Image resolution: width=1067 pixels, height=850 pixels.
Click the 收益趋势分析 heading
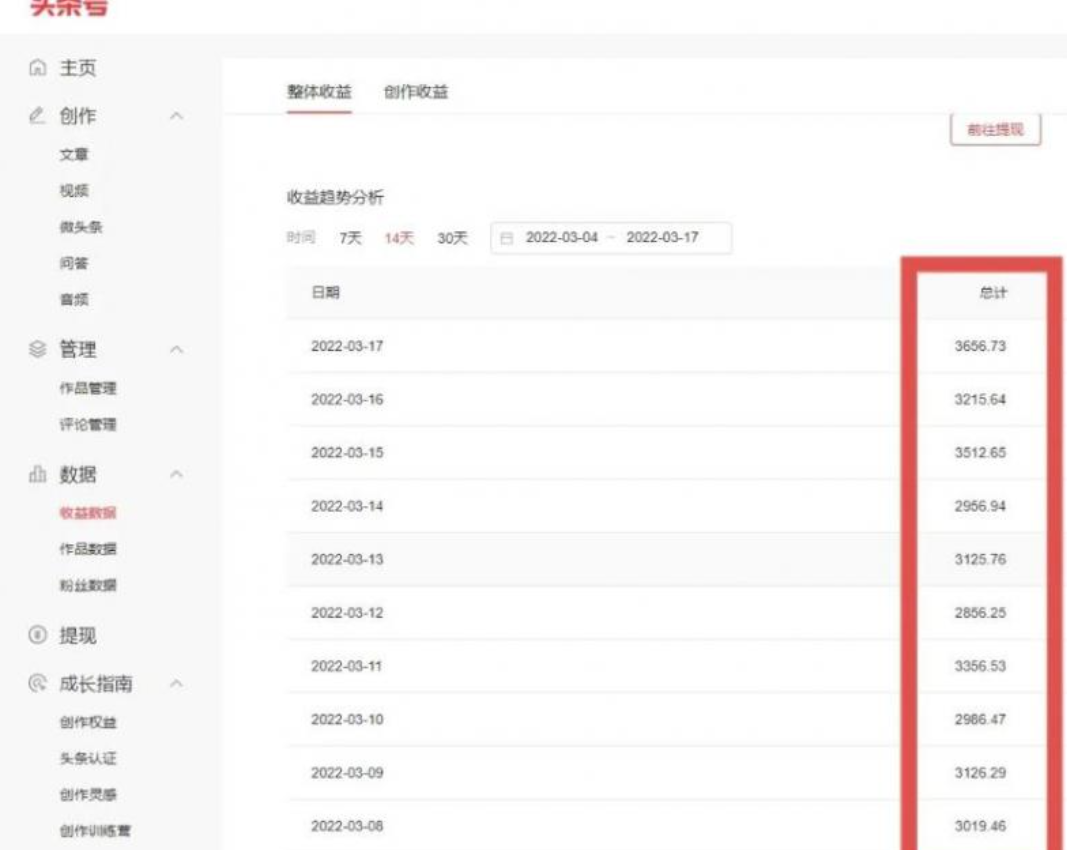(x=335, y=197)
